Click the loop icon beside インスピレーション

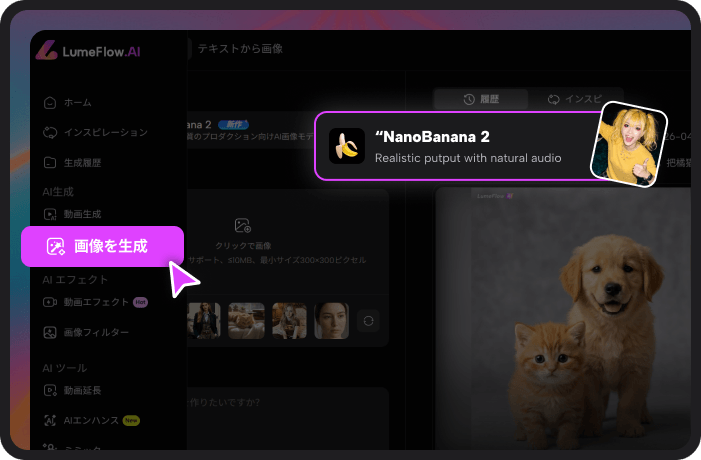point(50,132)
